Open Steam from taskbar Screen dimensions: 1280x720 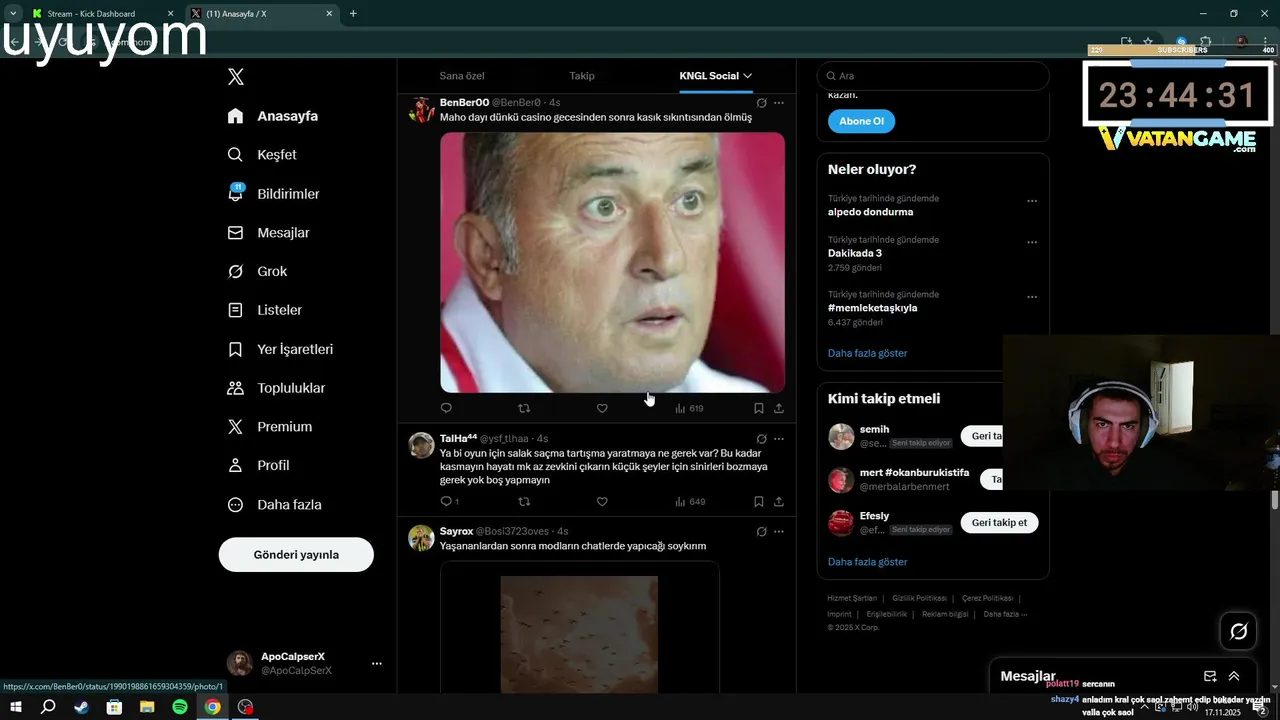point(81,707)
